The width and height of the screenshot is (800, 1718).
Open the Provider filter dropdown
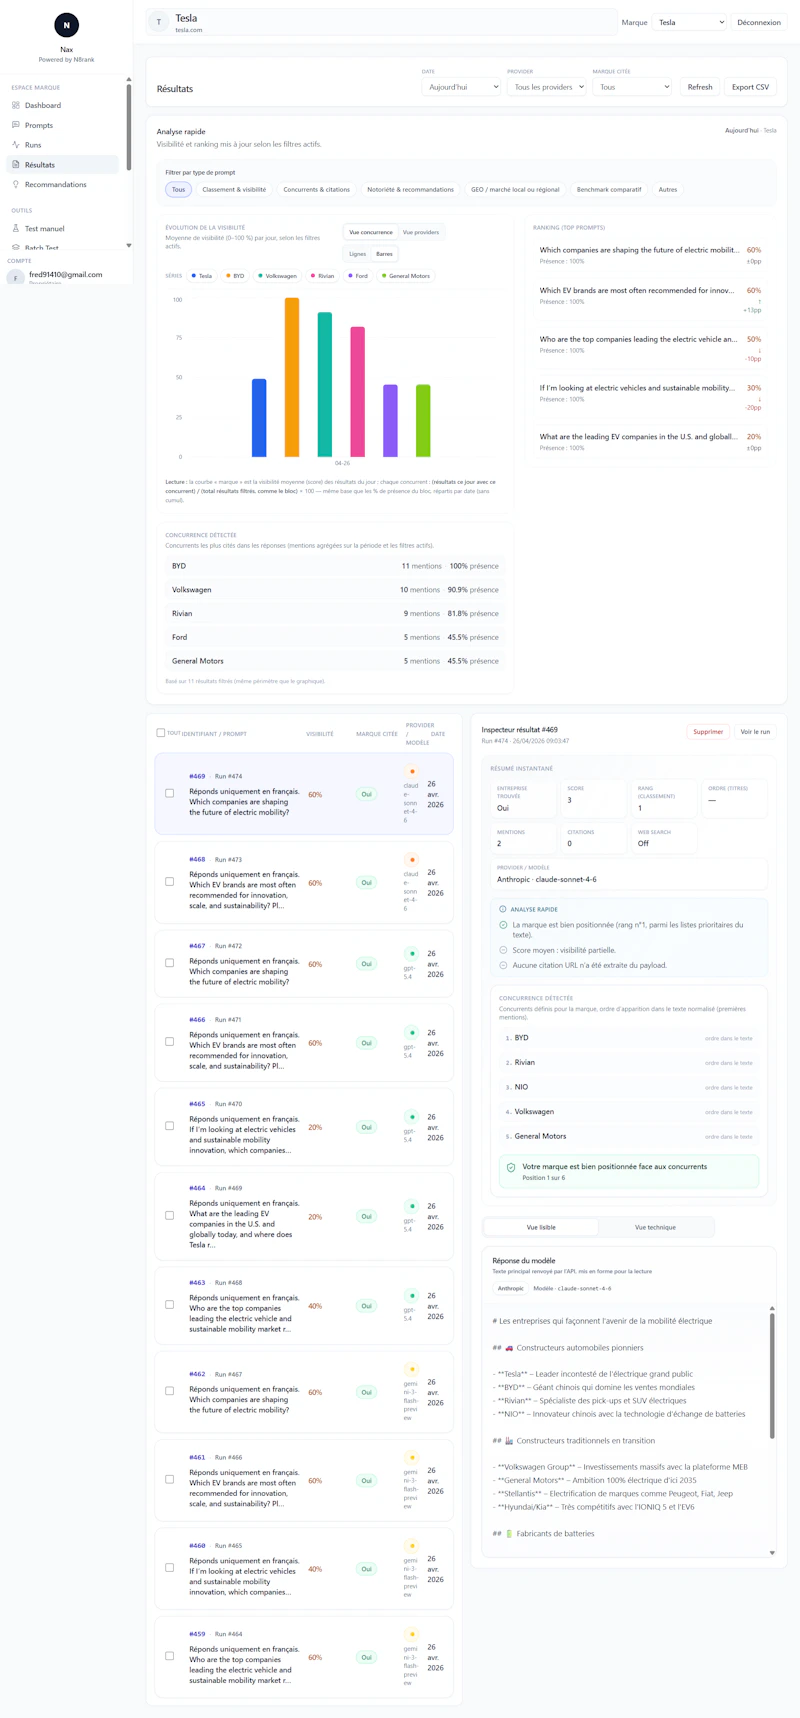(546, 87)
